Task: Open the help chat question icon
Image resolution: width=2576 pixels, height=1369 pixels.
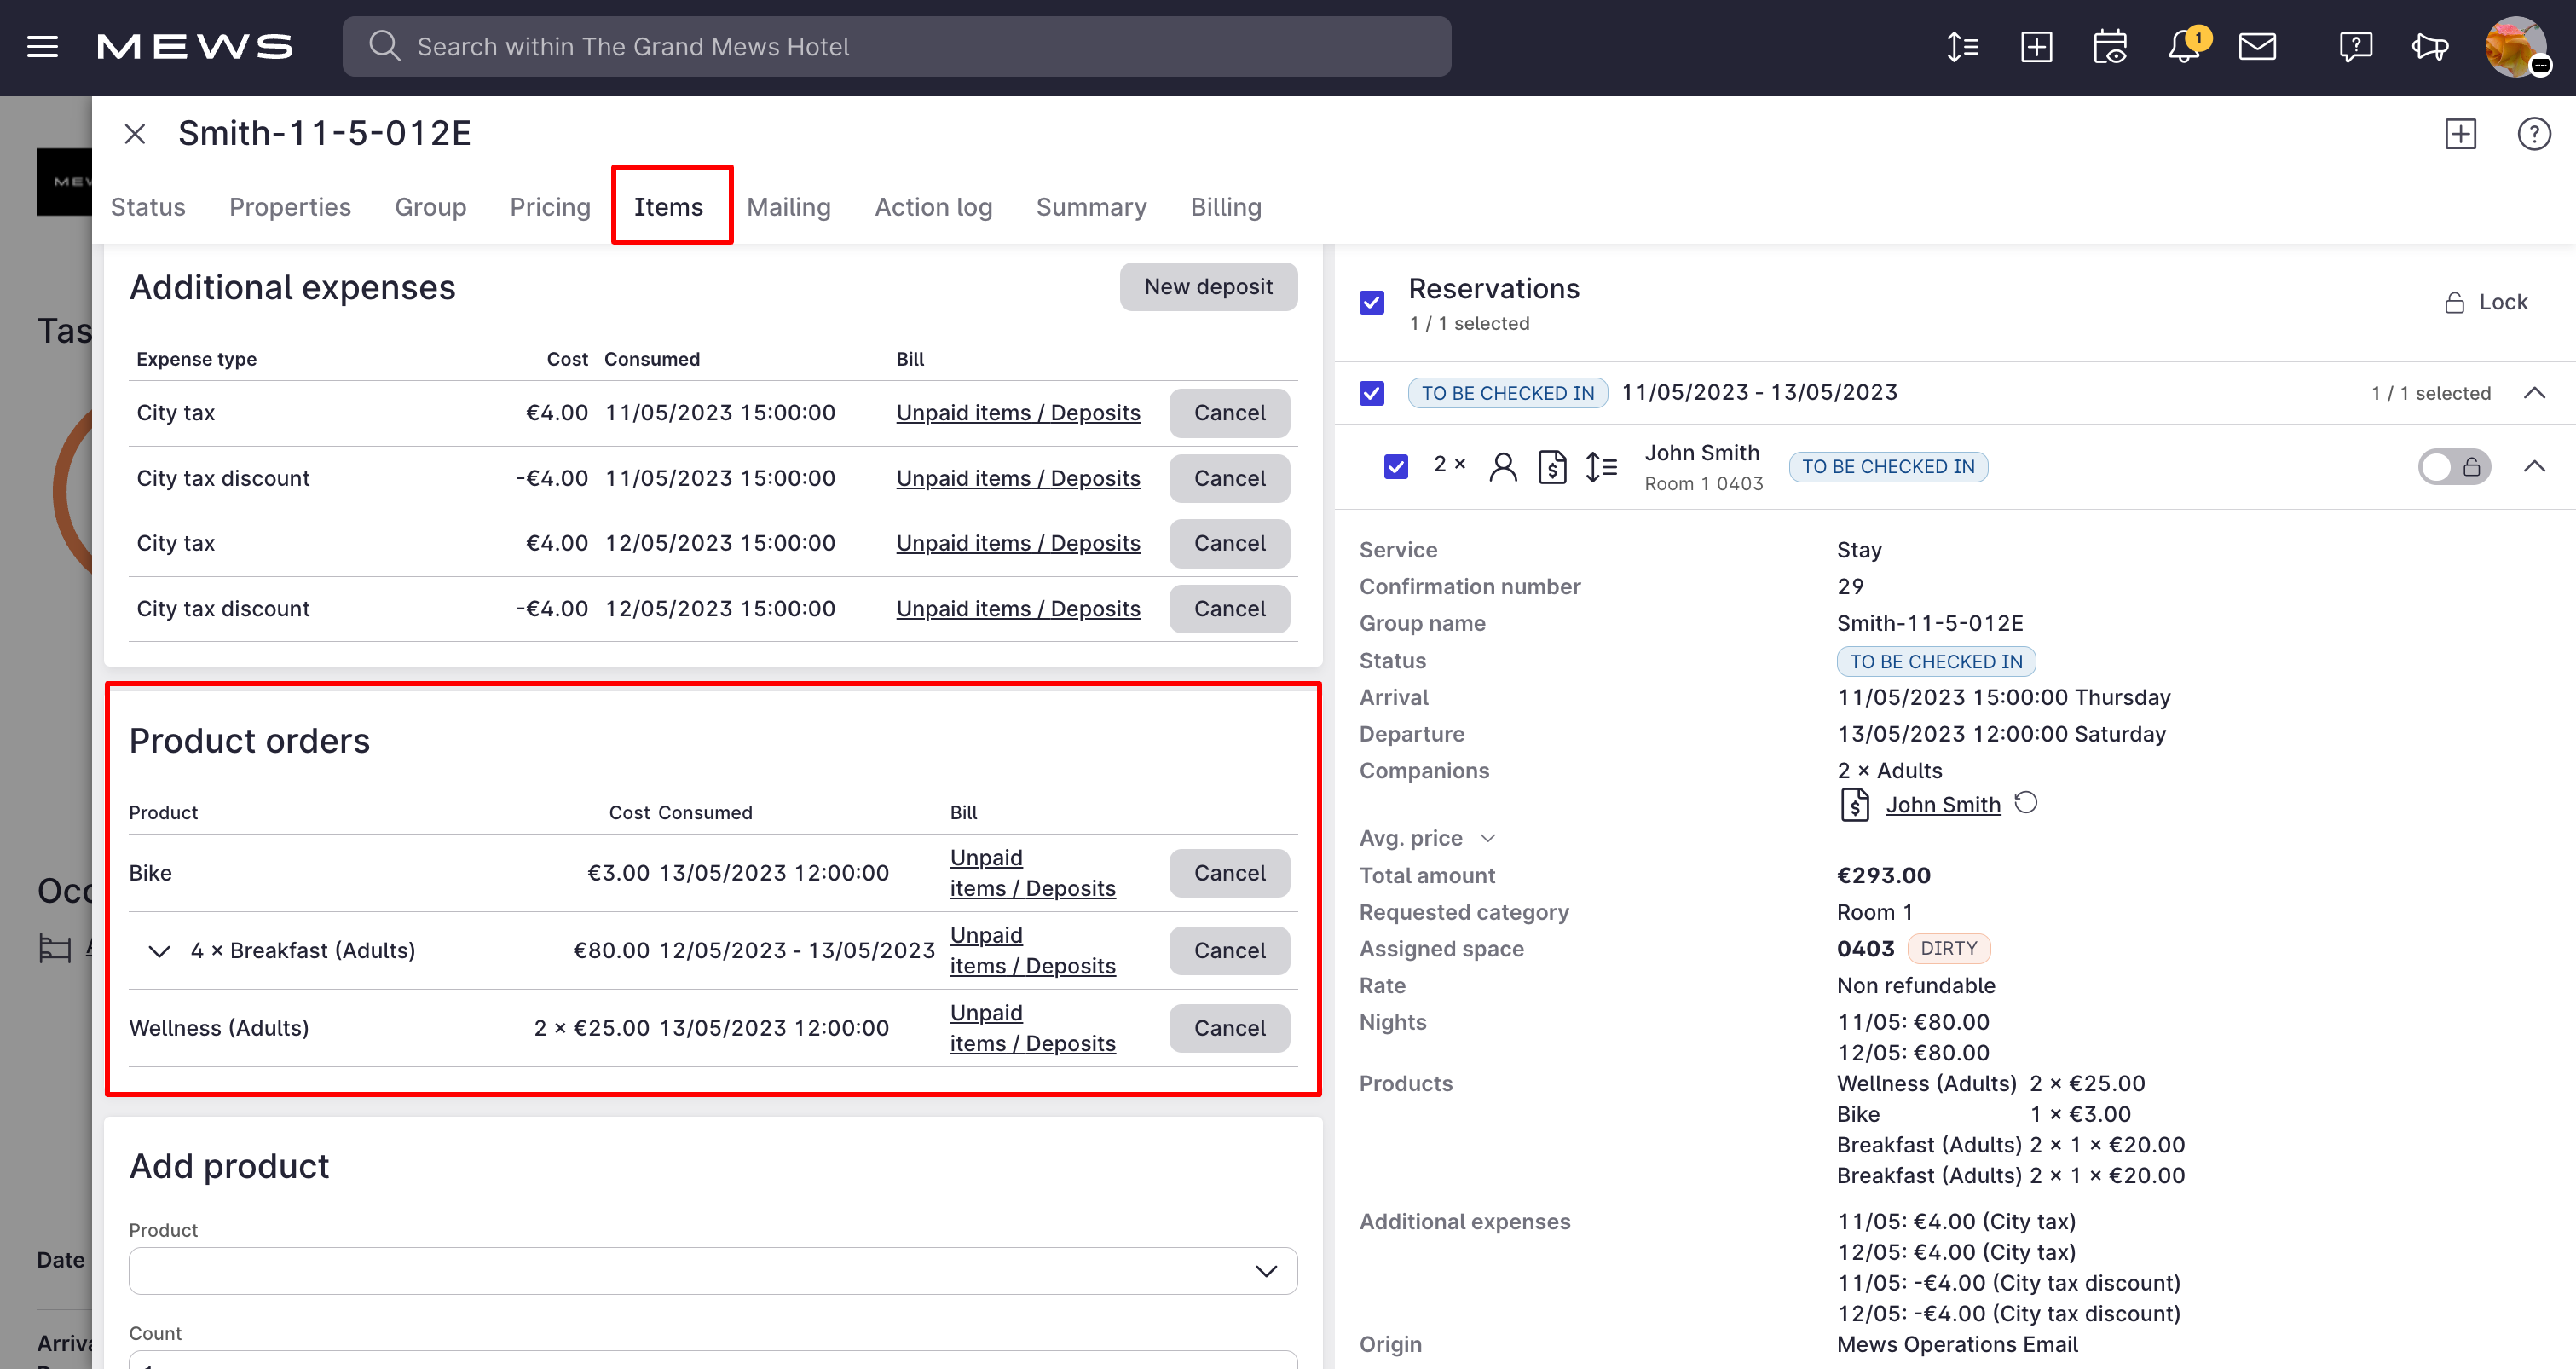Action: [2355, 47]
